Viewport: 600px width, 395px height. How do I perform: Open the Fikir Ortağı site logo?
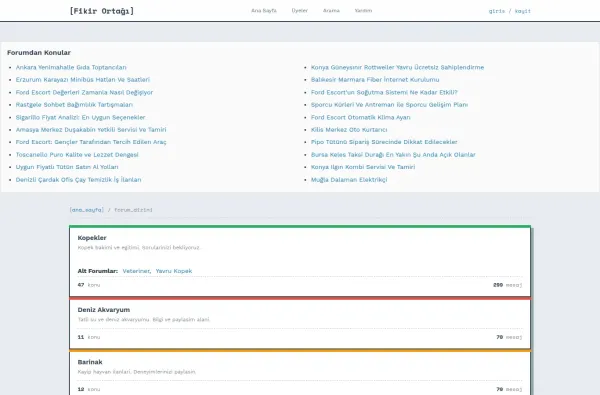(101, 11)
